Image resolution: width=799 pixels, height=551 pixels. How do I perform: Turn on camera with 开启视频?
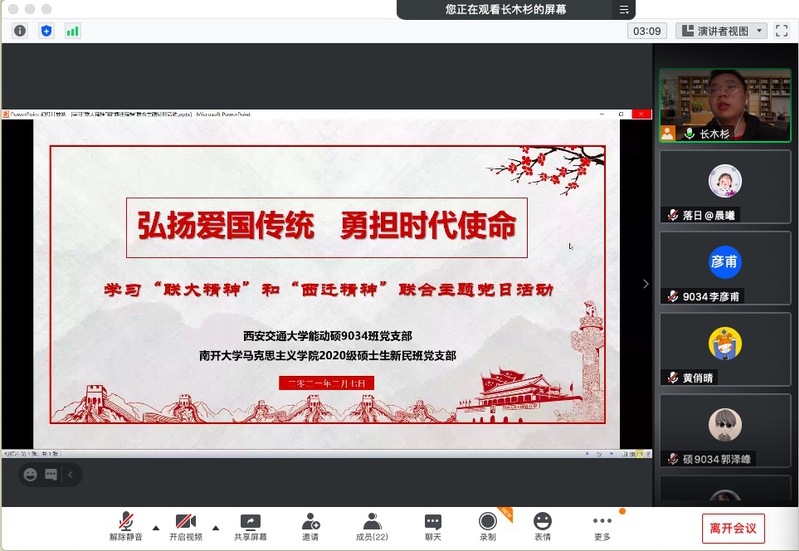186,527
